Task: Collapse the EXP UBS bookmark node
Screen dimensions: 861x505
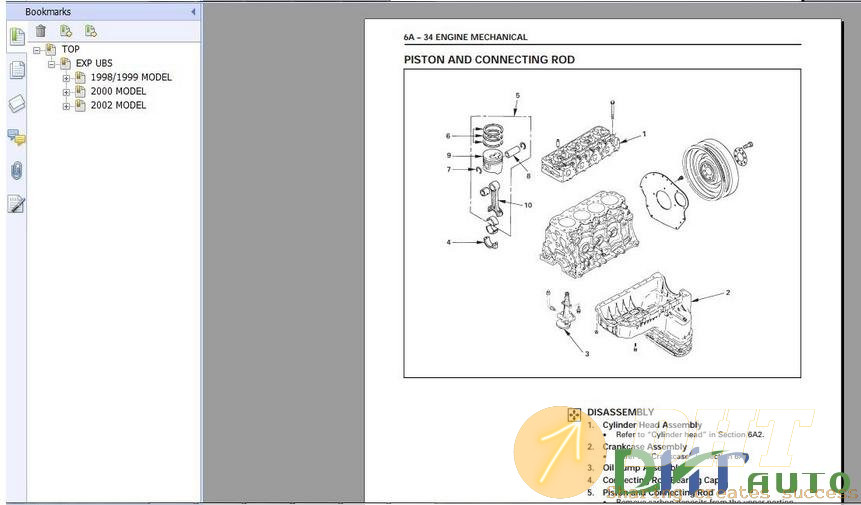Action: click(x=52, y=64)
